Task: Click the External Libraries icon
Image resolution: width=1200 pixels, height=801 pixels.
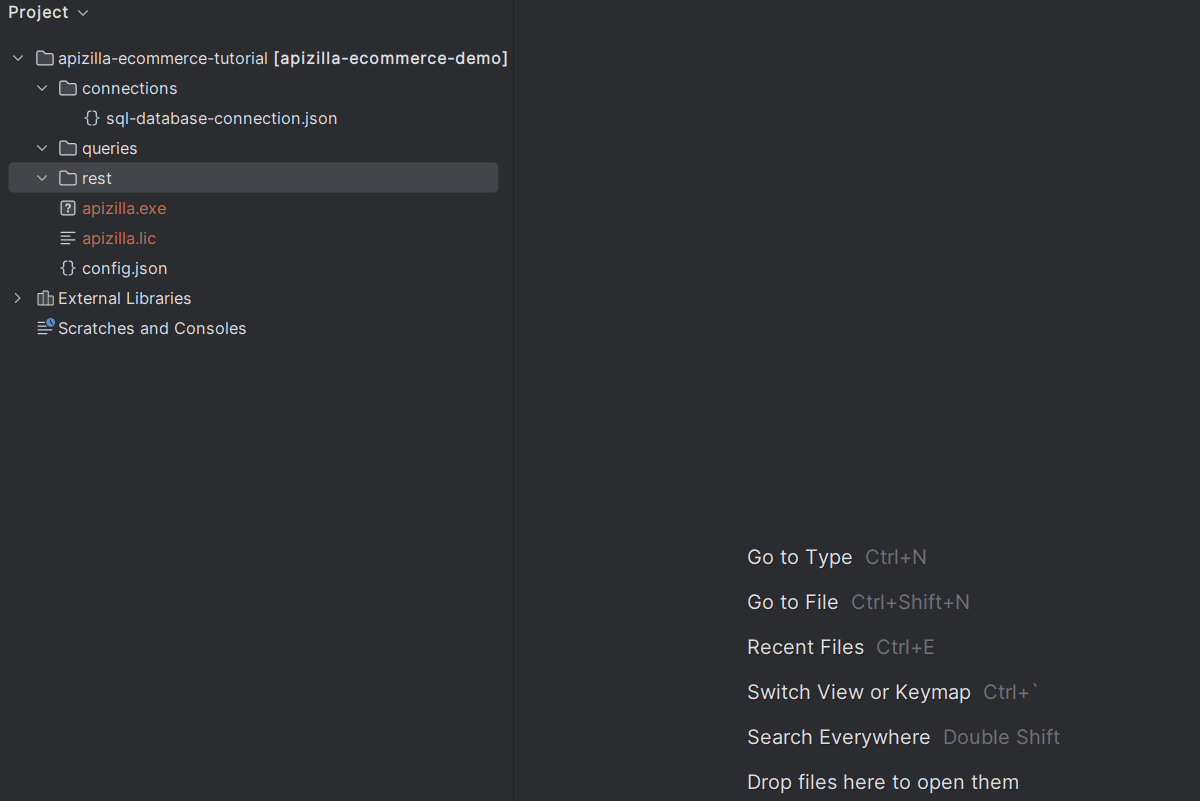Action: click(45, 298)
